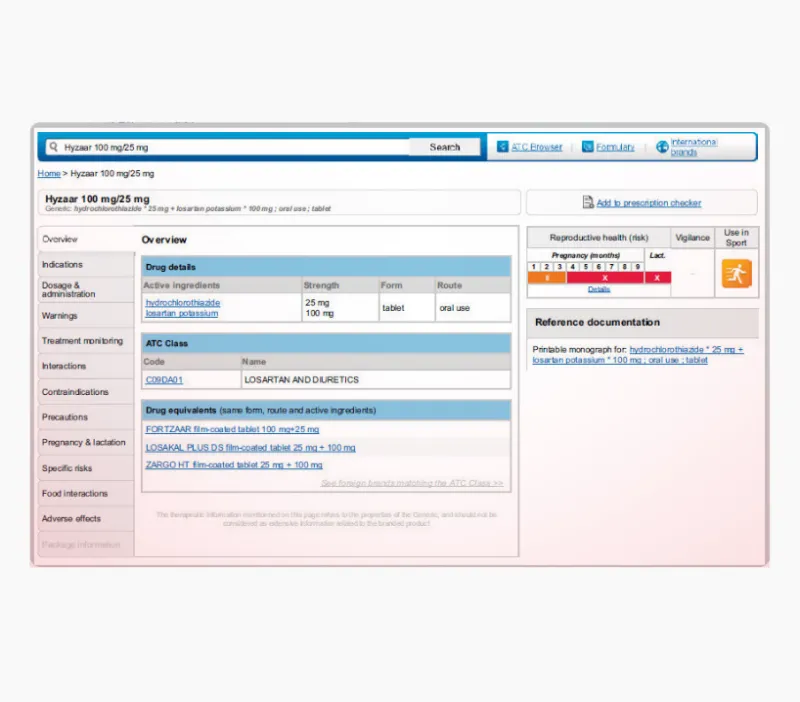Open LOSAKAL PLUS DS equivalent link

[x=250, y=447]
